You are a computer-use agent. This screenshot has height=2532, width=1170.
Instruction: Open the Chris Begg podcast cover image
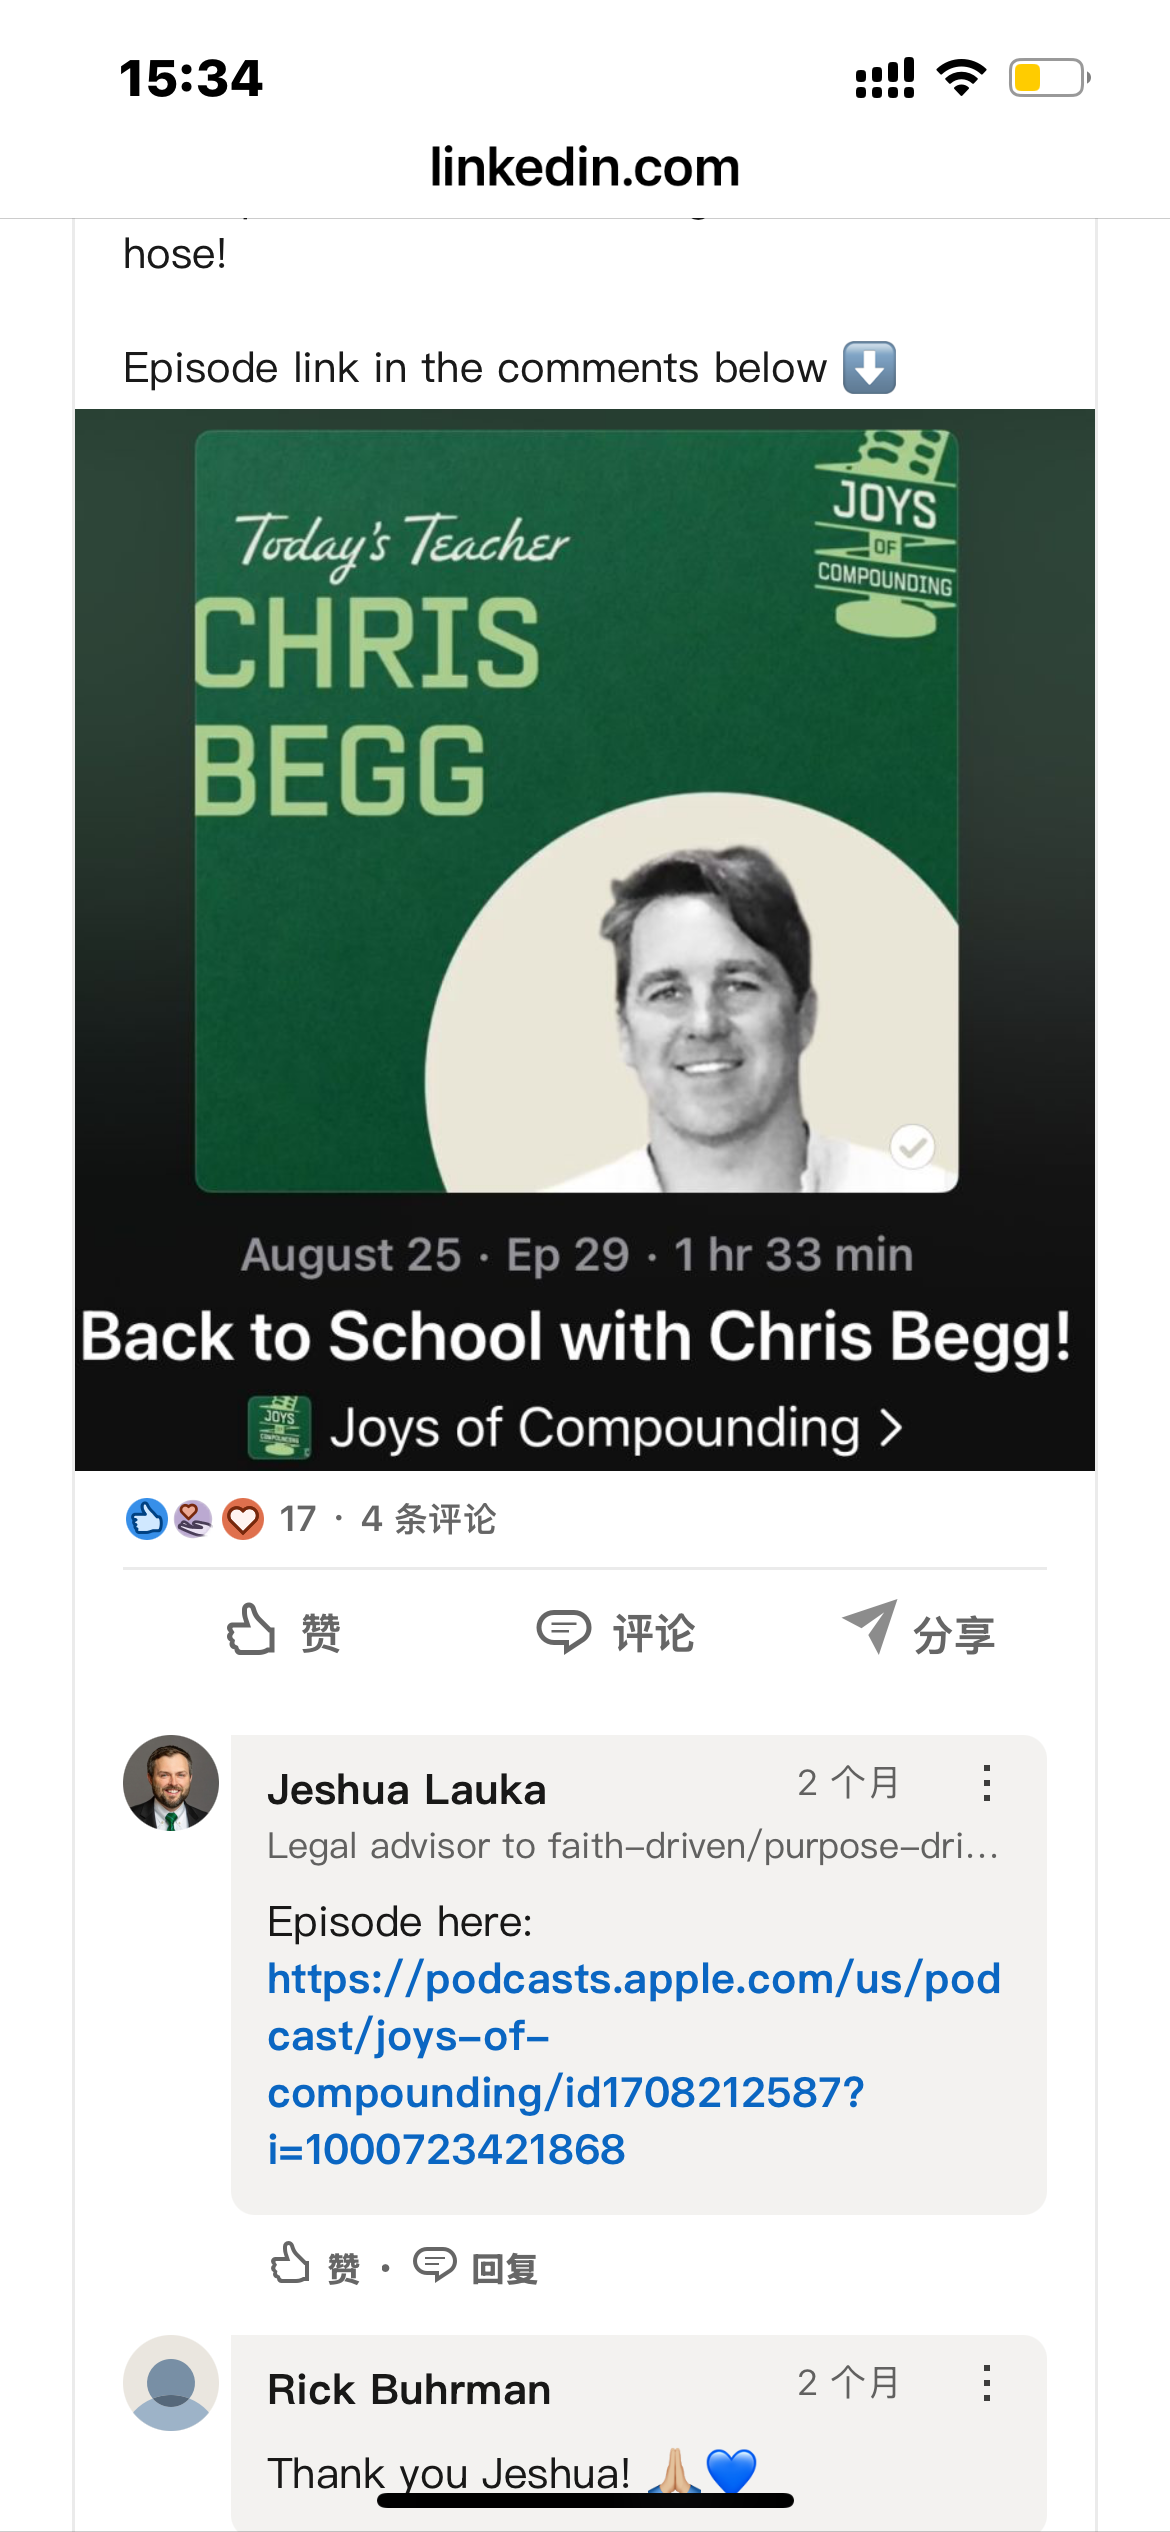tap(577, 811)
